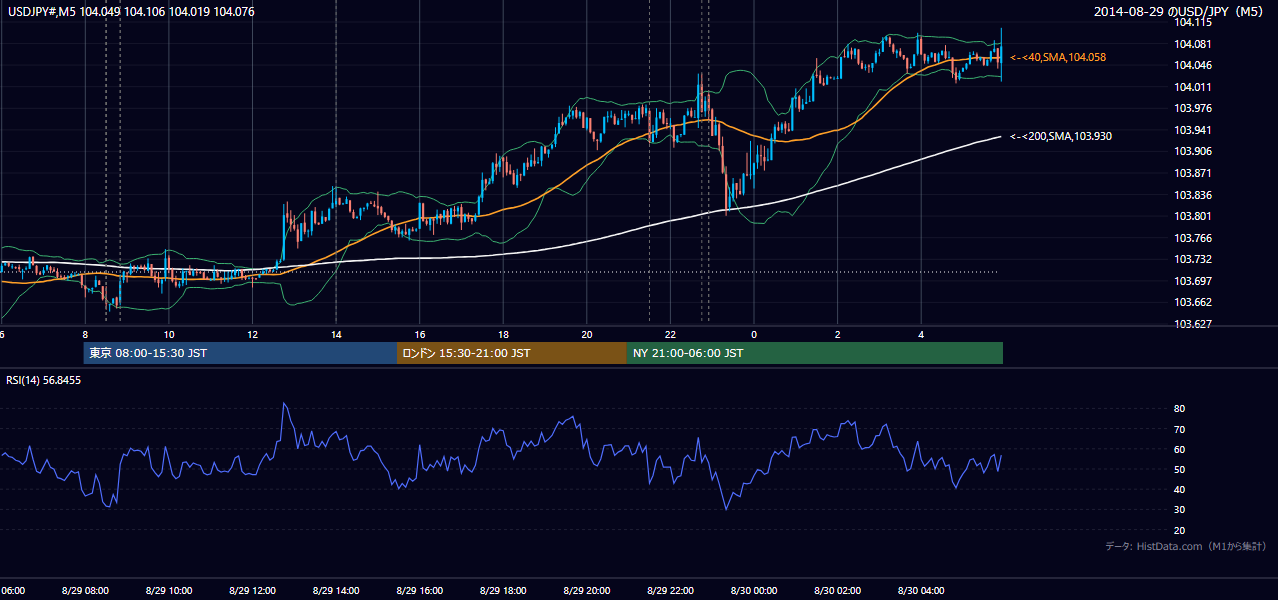Click price level 103.662 on the axis
The width and height of the screenshot is (1278, 600).
1193,302
